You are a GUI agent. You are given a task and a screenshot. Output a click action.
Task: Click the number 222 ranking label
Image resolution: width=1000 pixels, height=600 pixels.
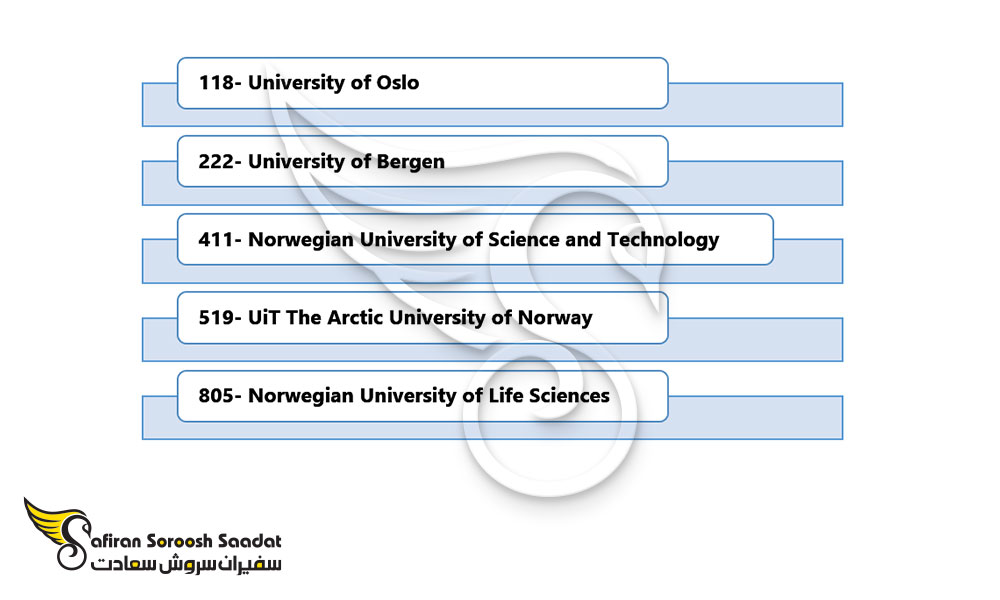pyautogui.click(x=216, y=161)
